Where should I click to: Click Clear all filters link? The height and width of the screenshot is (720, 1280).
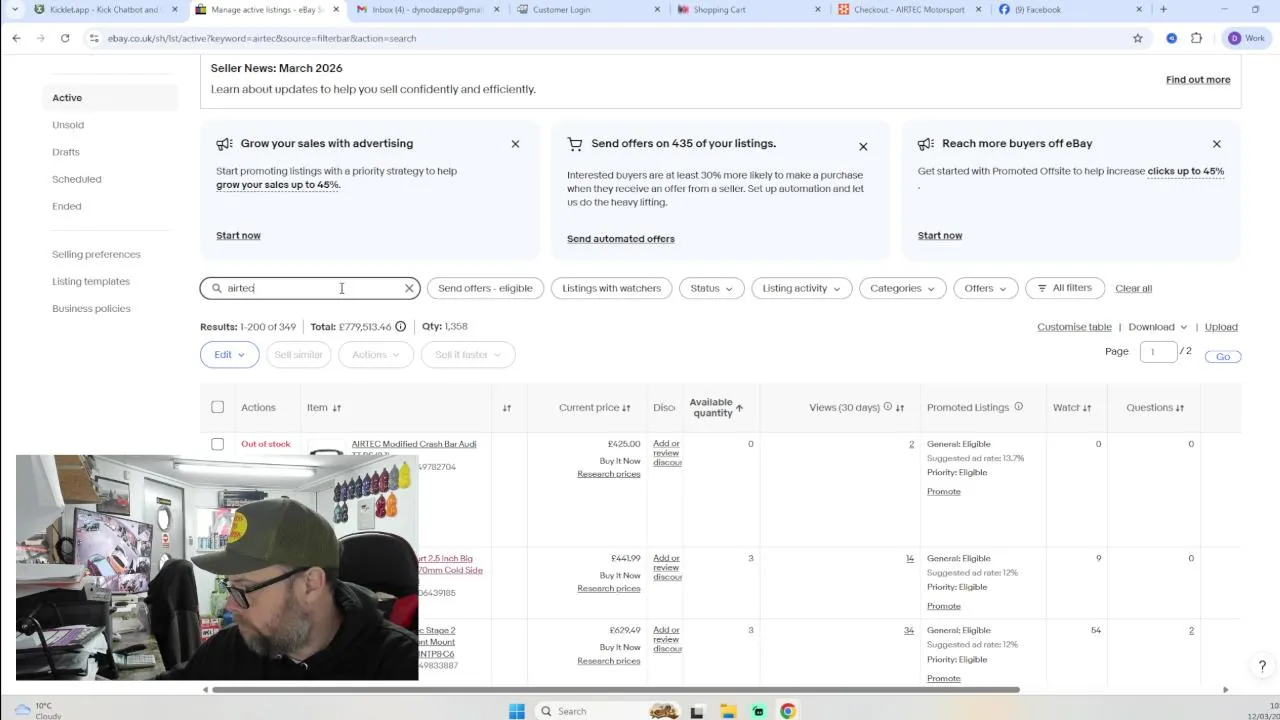(x=1133, y=288)
